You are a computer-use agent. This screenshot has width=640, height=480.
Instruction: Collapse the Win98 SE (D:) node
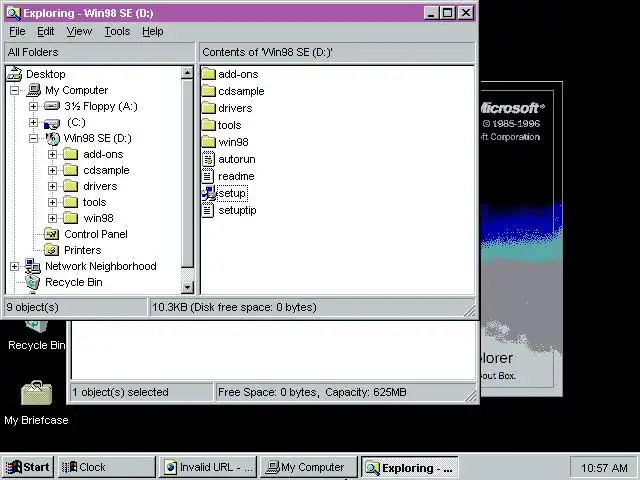coord(33,139)
